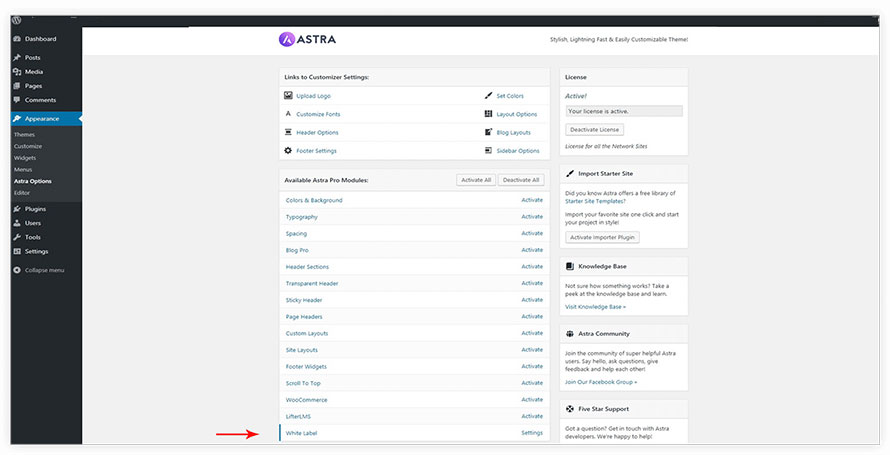This screenshot has height=455, width=890.
Task: Click the Dashboard gauge icon
Action: click(x=17, y=39)
